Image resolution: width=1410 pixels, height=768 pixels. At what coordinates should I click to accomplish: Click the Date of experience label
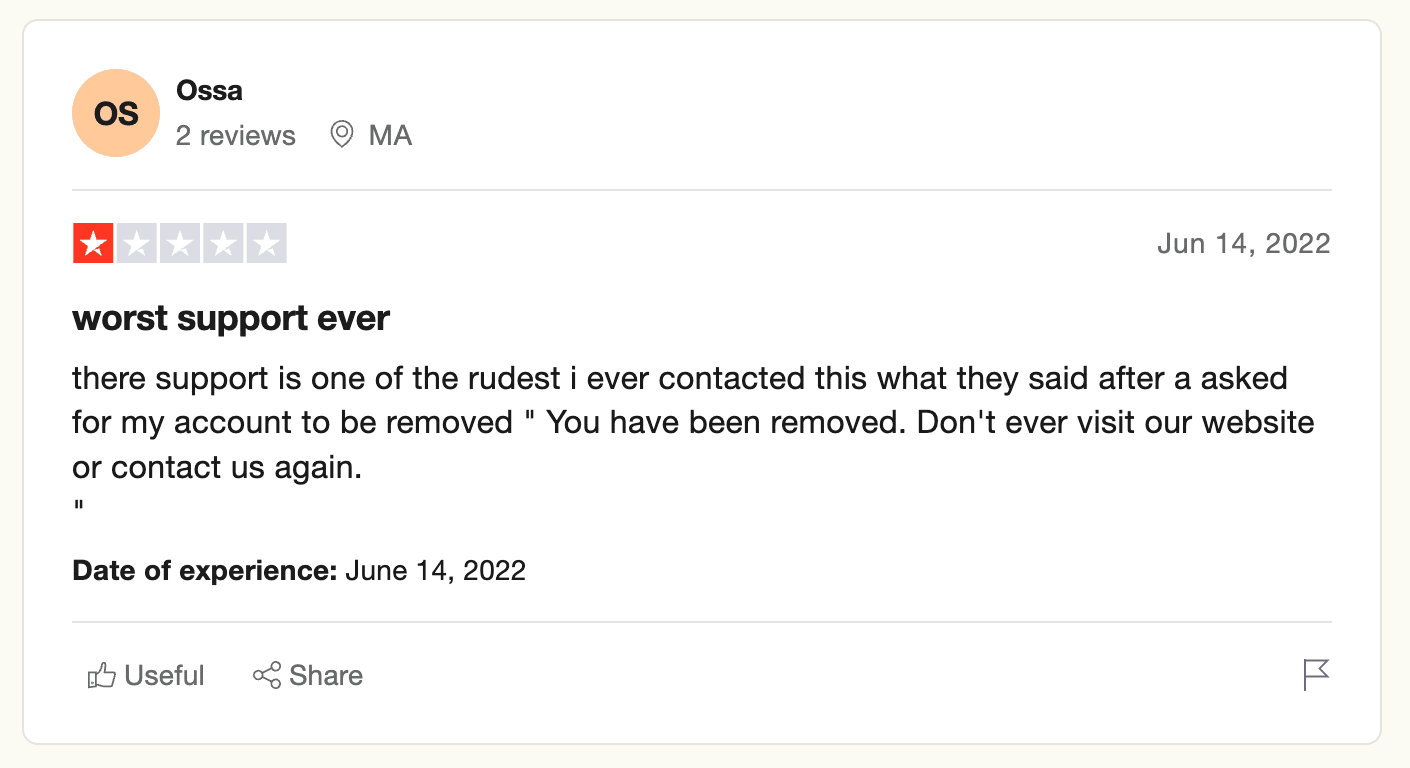205,571
